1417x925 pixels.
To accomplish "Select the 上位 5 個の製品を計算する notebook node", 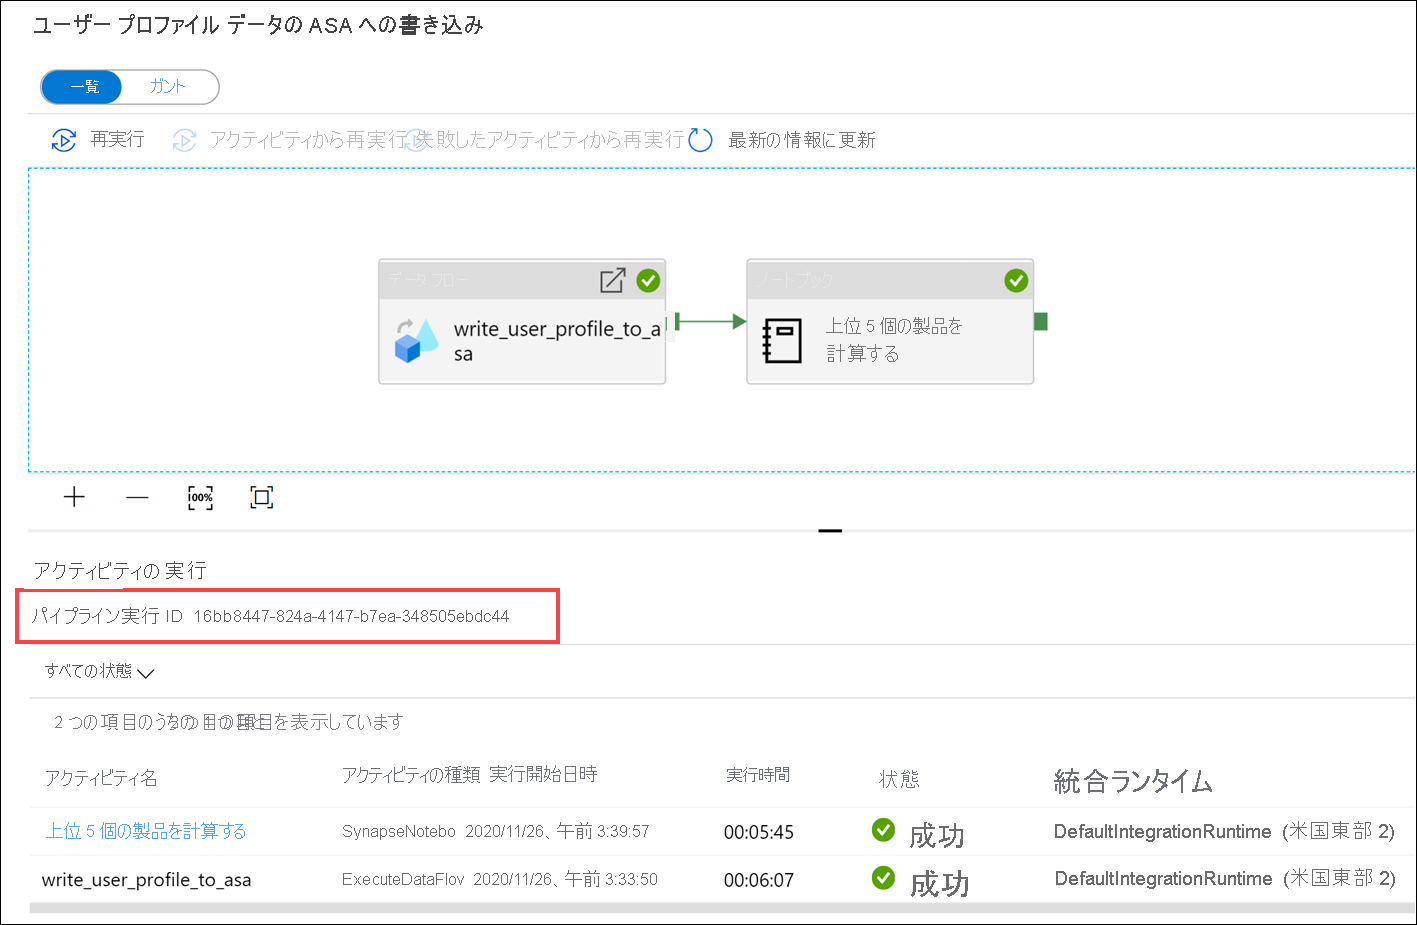I will (x=890, y=322).
